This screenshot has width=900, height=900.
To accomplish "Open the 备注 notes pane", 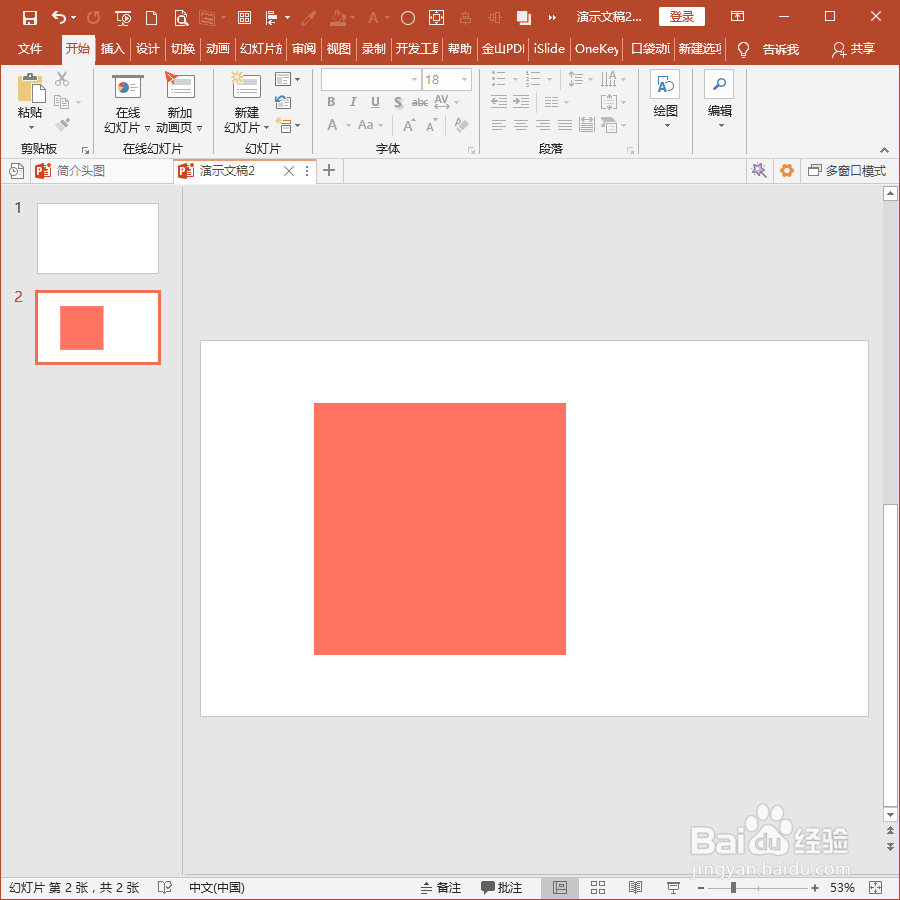I will coord(441,887).
